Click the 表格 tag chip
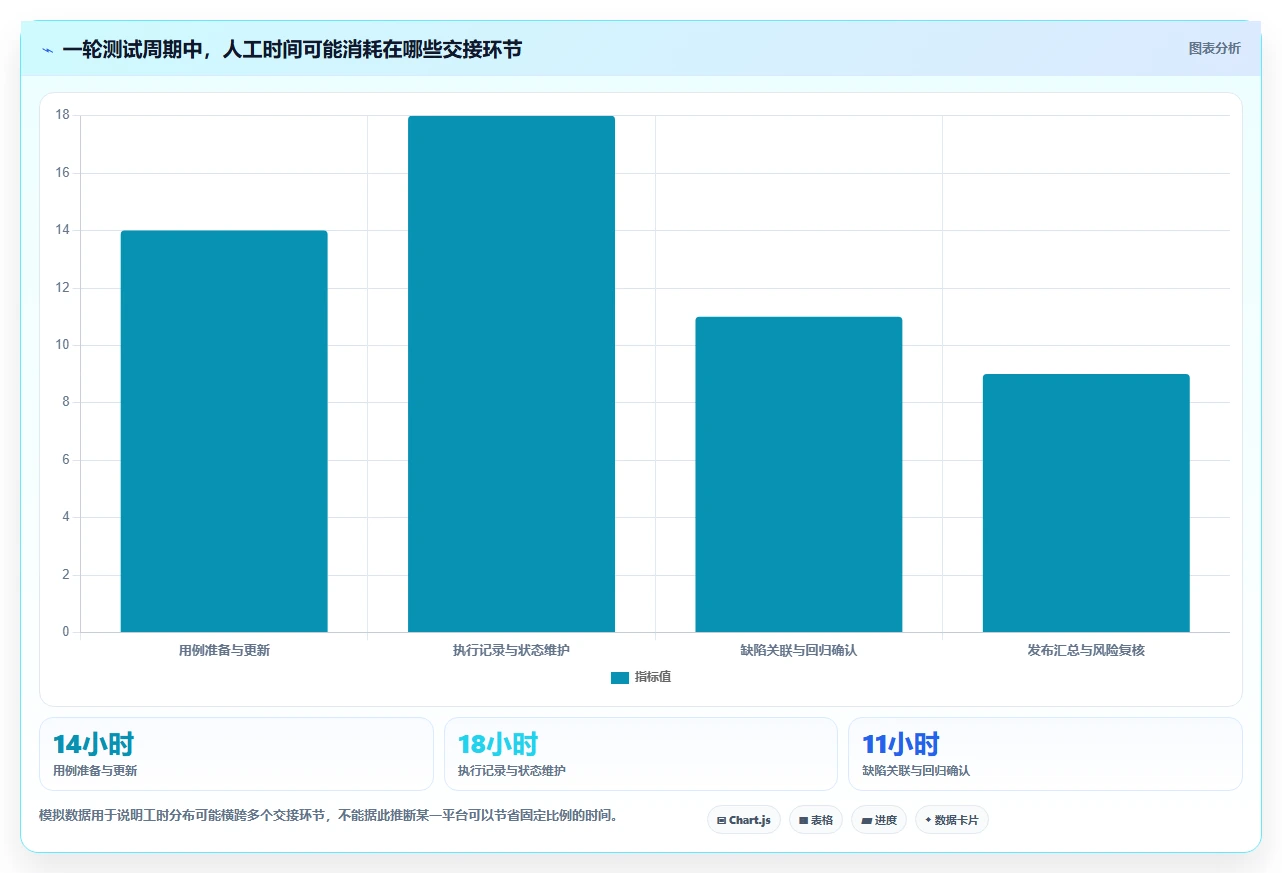The image size is (1282, 873). (816, 820)
